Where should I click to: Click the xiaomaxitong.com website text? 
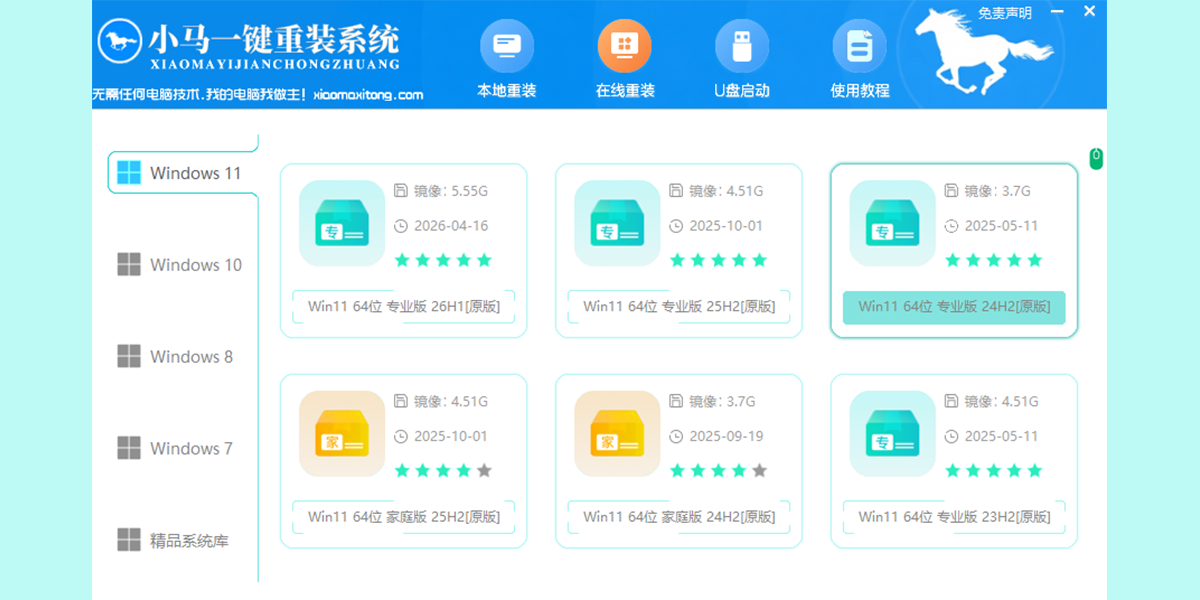[x=368, y=95]
